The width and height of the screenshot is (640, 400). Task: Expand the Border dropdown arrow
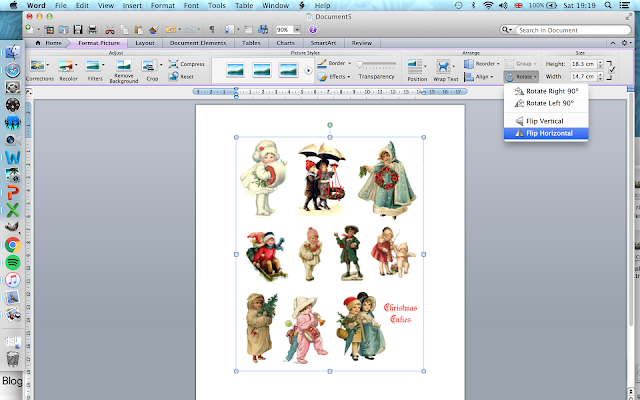coord(349,64)
